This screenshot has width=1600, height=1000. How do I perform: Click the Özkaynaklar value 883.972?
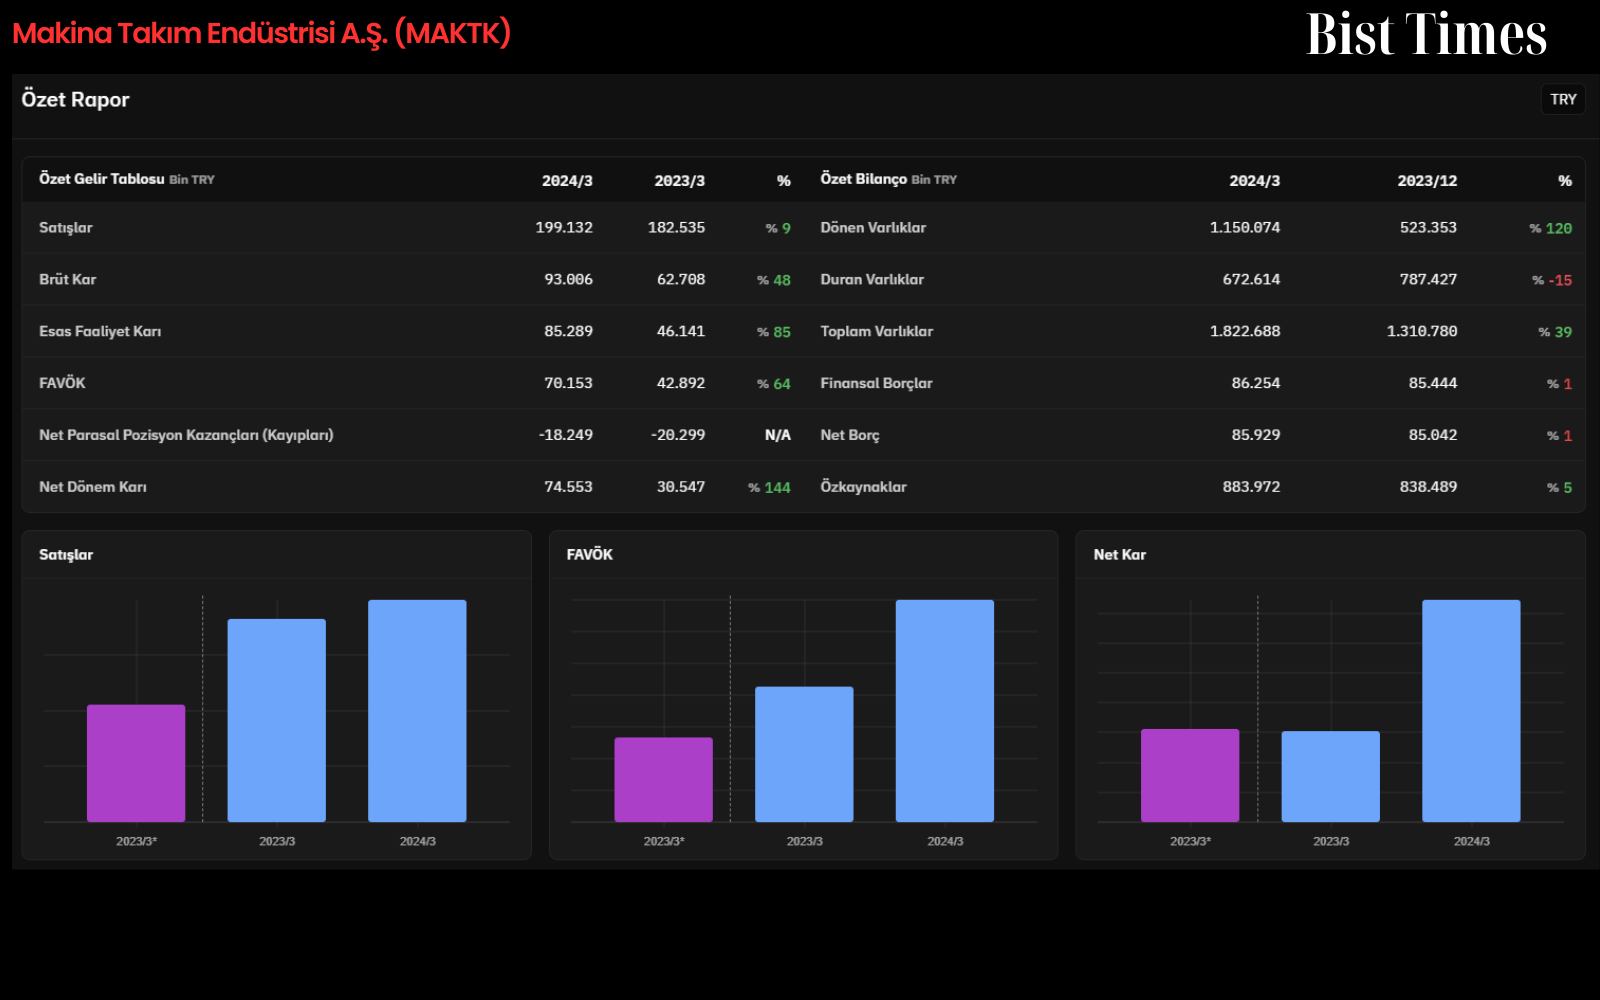[x=1251, y=487]
